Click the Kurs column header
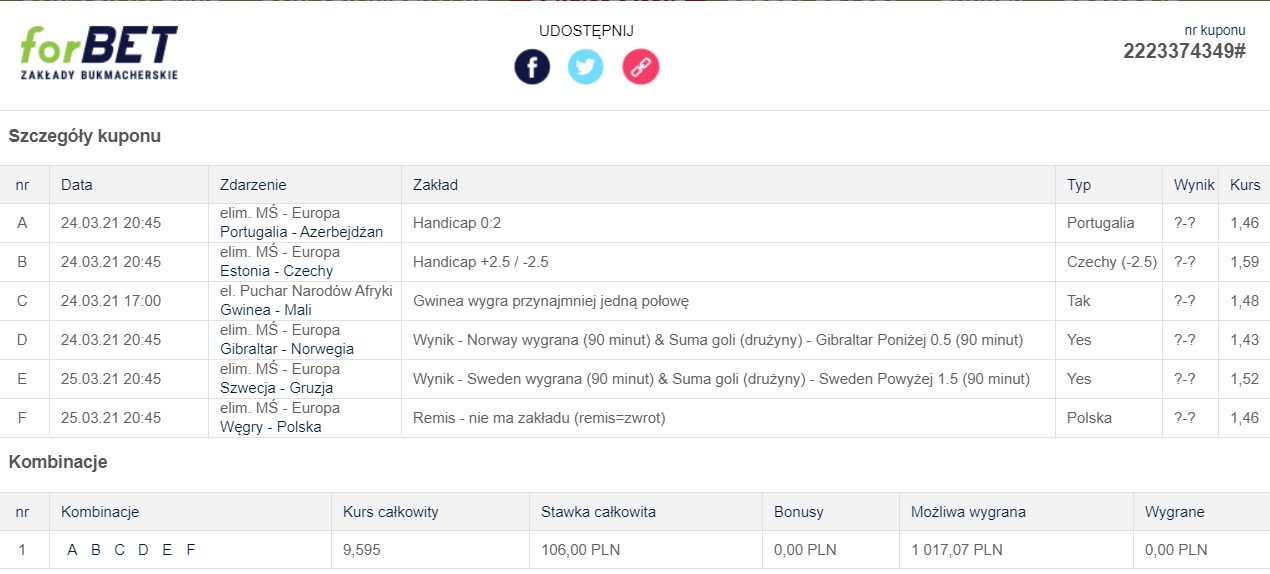The height and width of the screenshot is (574, 1270). click(x=1245, y=185)
